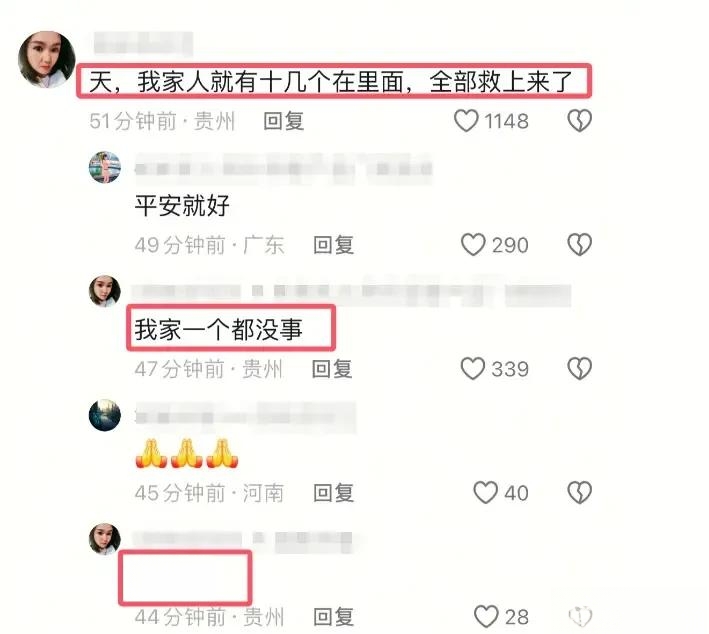Open avatar of 平安就好 commenter
Viewport: 709px width, 634px height.
104,167
